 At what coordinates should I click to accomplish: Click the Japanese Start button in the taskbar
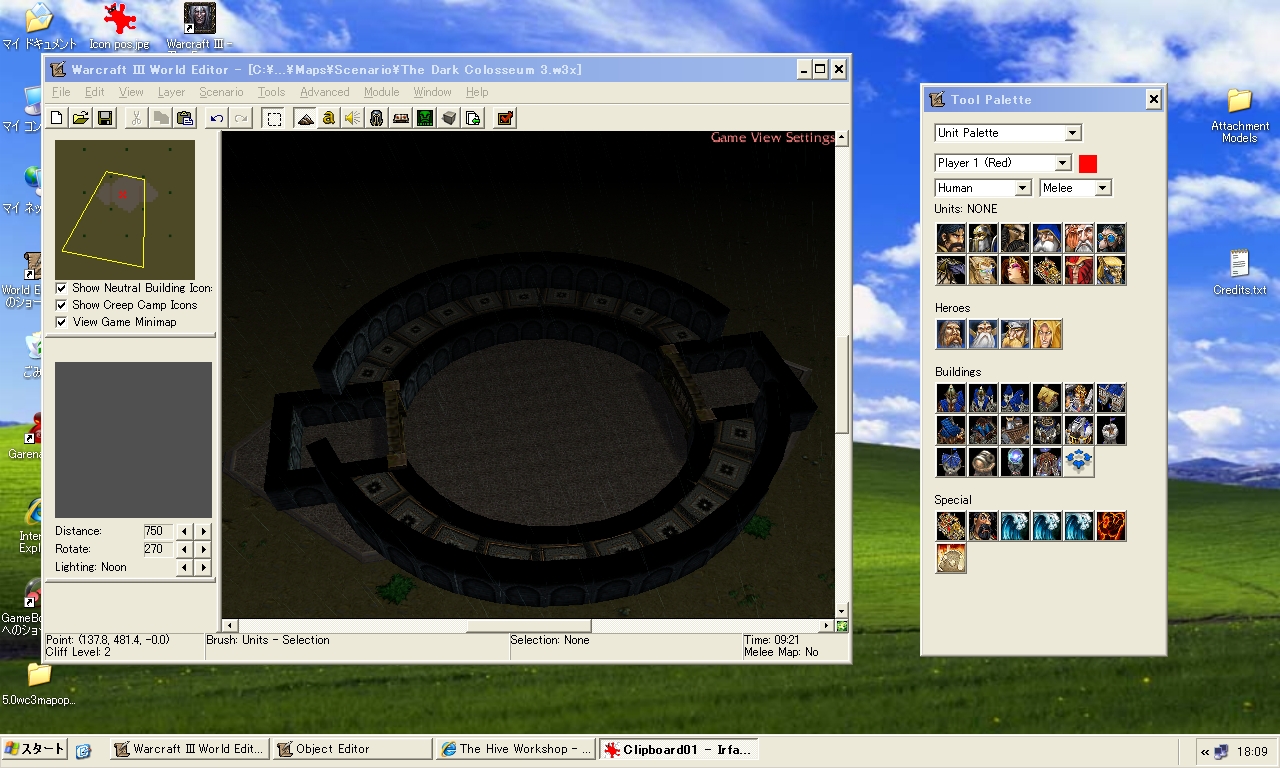(x=35, y=749)
